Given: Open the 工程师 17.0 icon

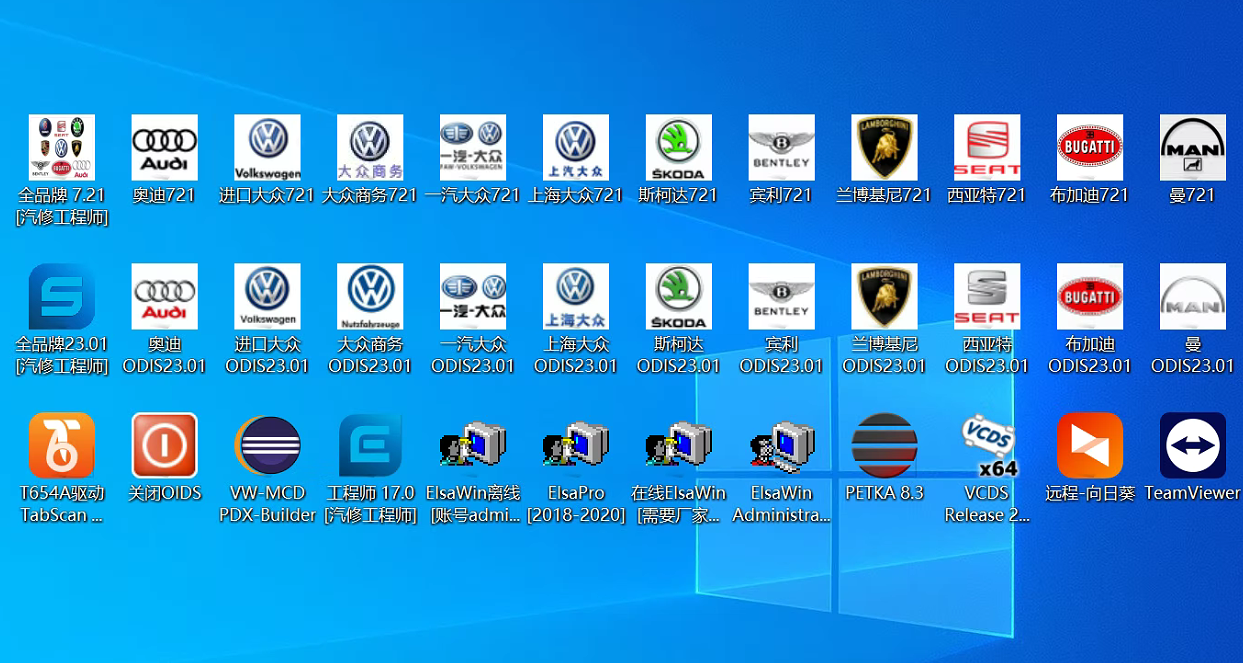Looking at the screenshot, I should coord(370,446).
